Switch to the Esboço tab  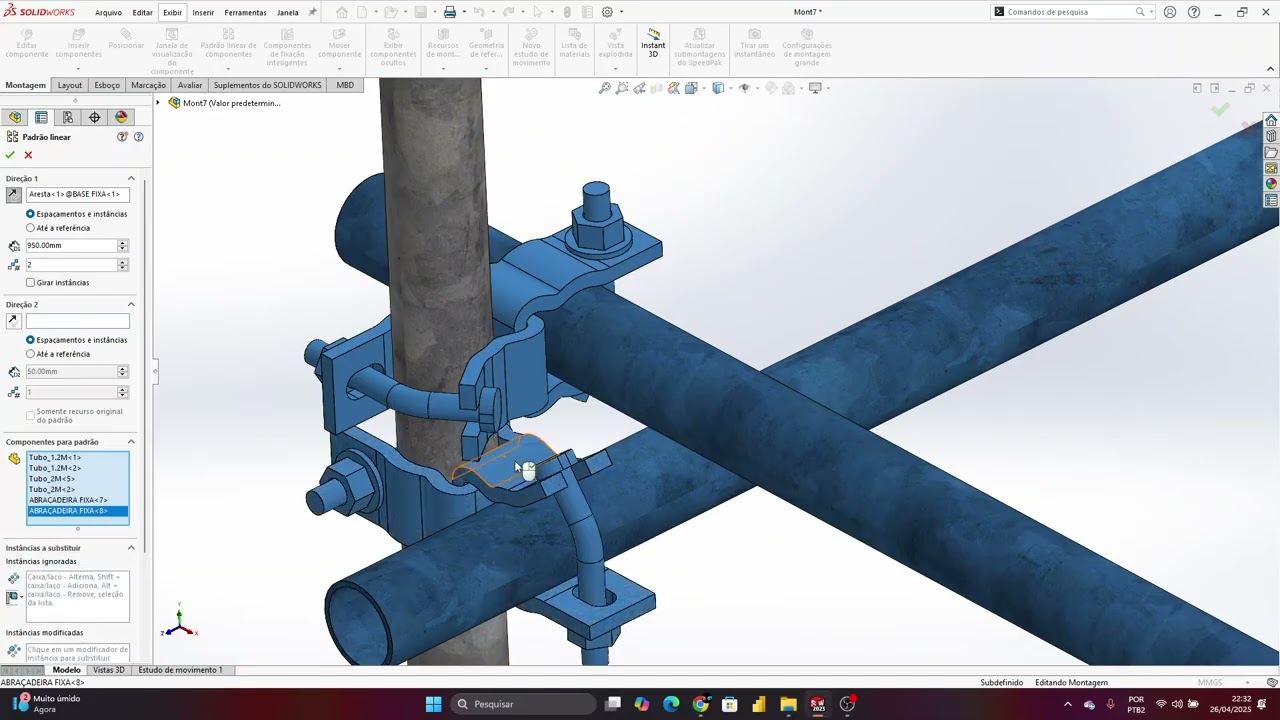[x=107, y=86]
